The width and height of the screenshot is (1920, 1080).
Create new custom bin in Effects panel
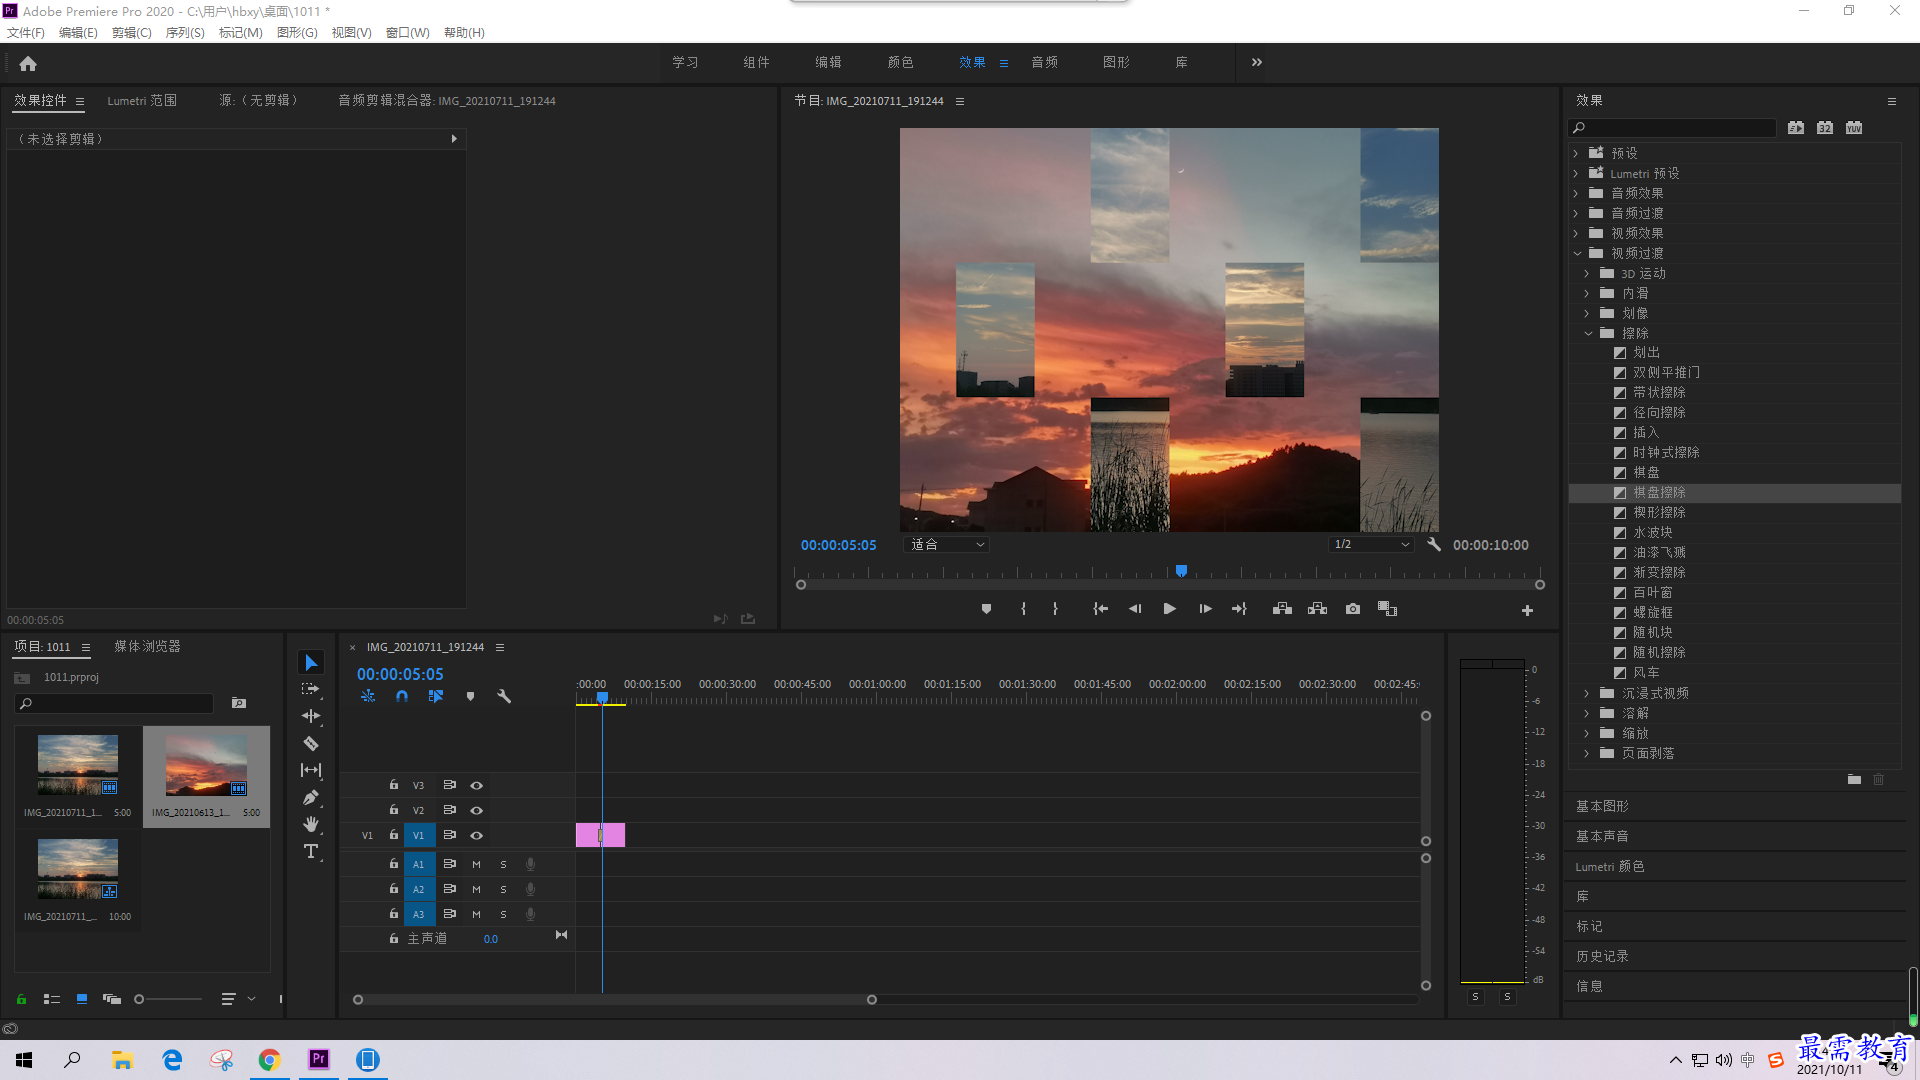tap(1854, 779)
